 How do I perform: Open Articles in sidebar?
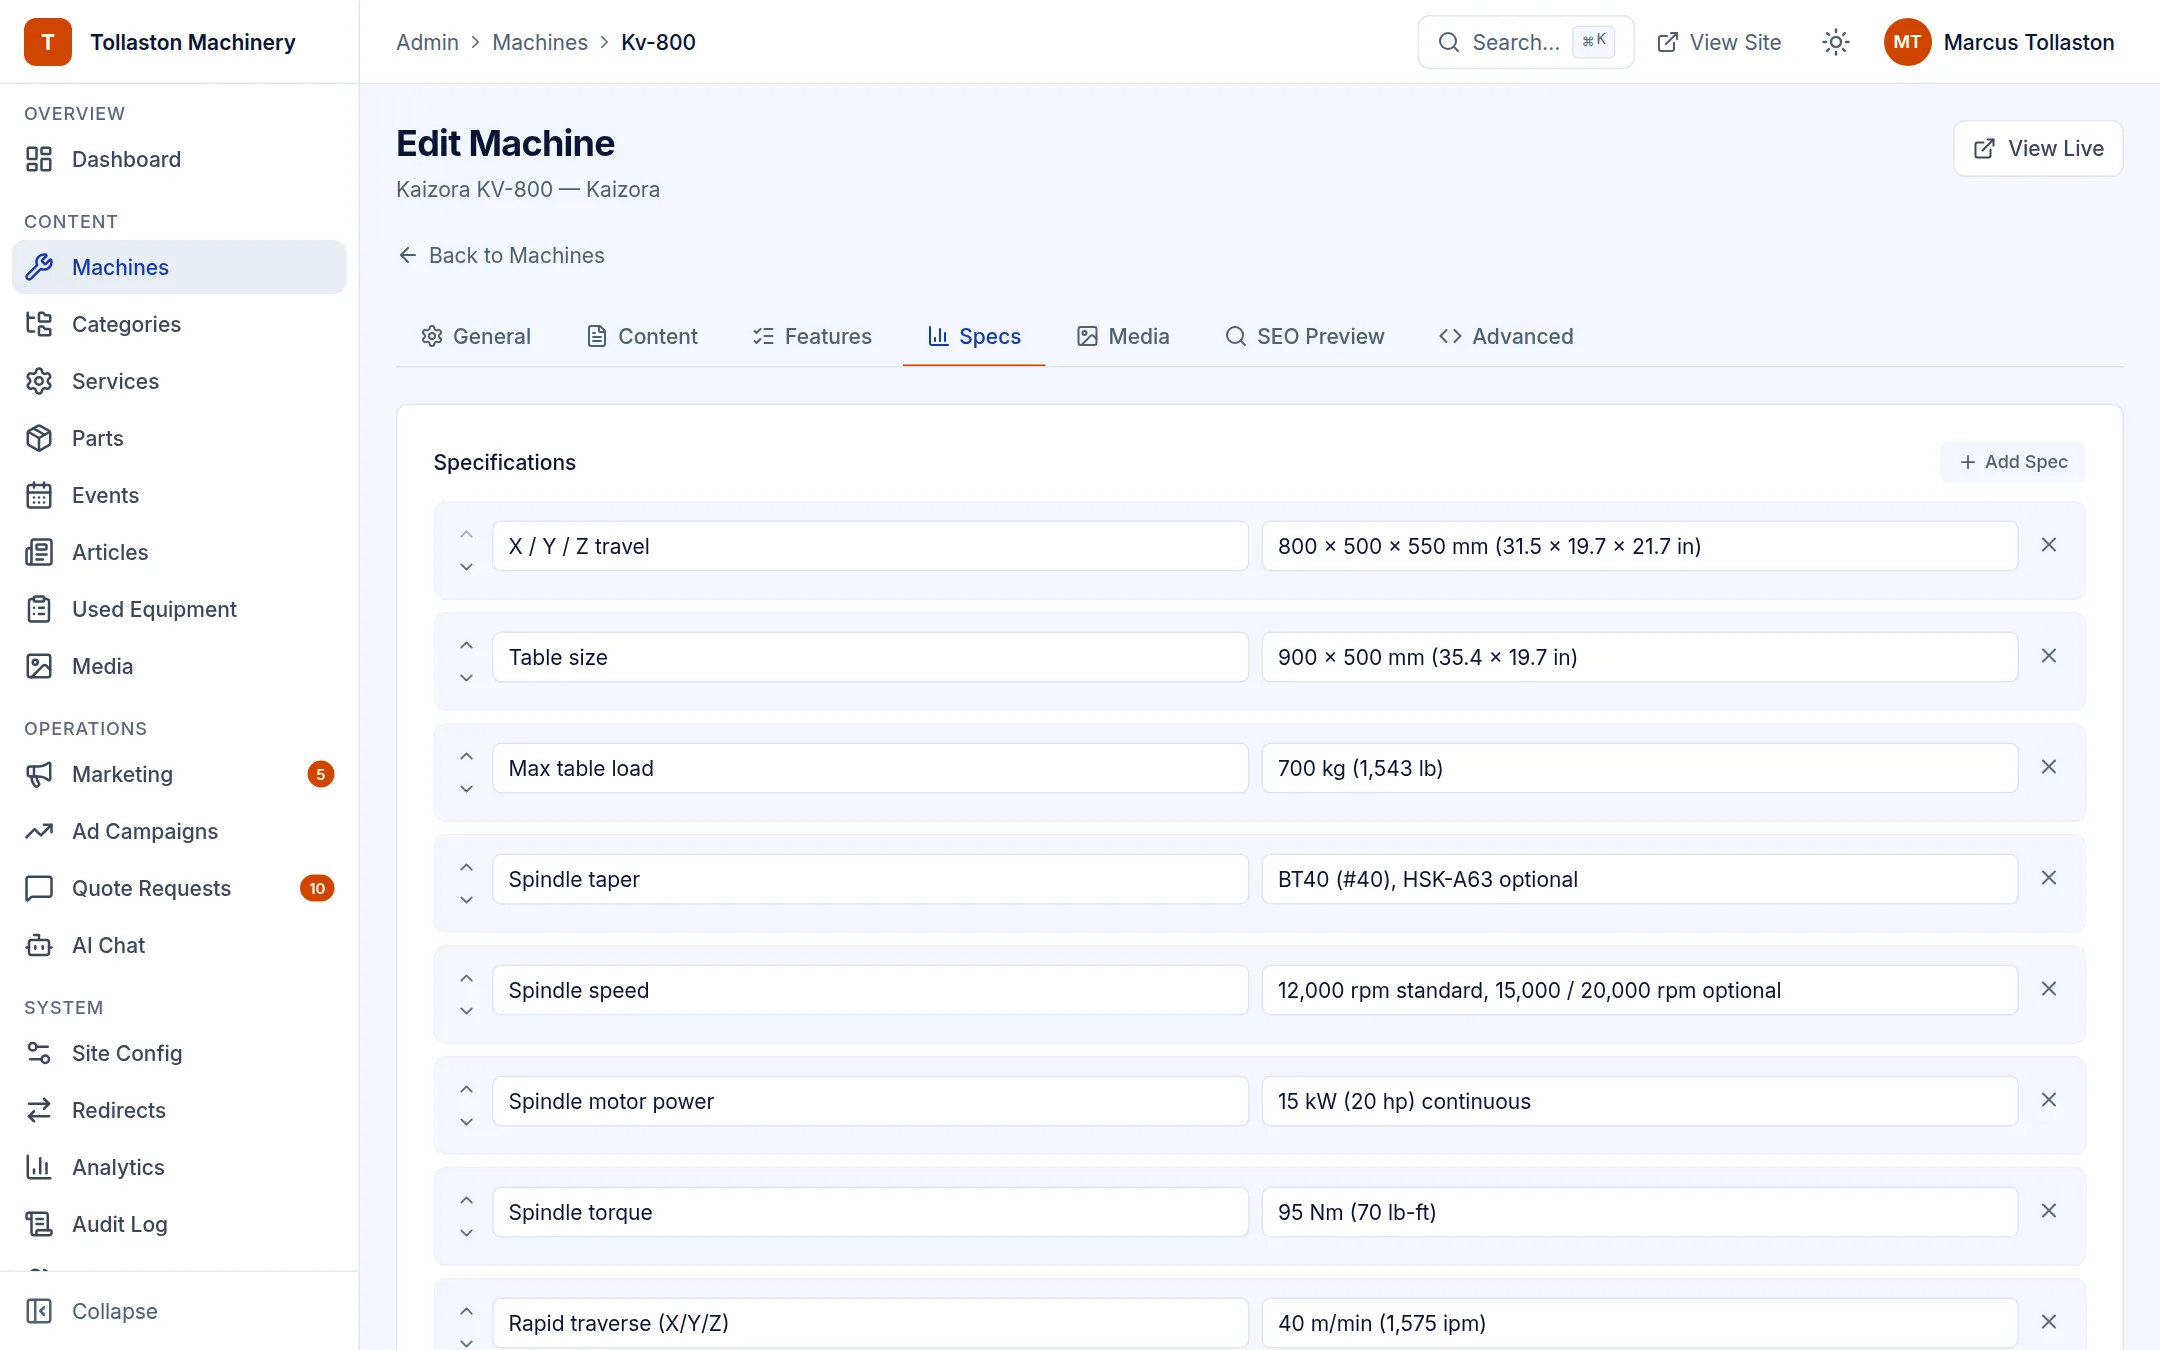point(179,552)
